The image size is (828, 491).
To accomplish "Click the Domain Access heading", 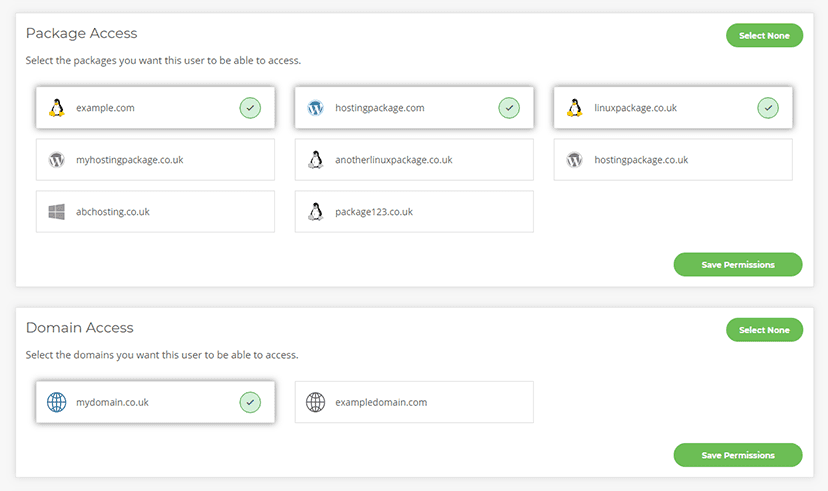I will pos(79,328).
